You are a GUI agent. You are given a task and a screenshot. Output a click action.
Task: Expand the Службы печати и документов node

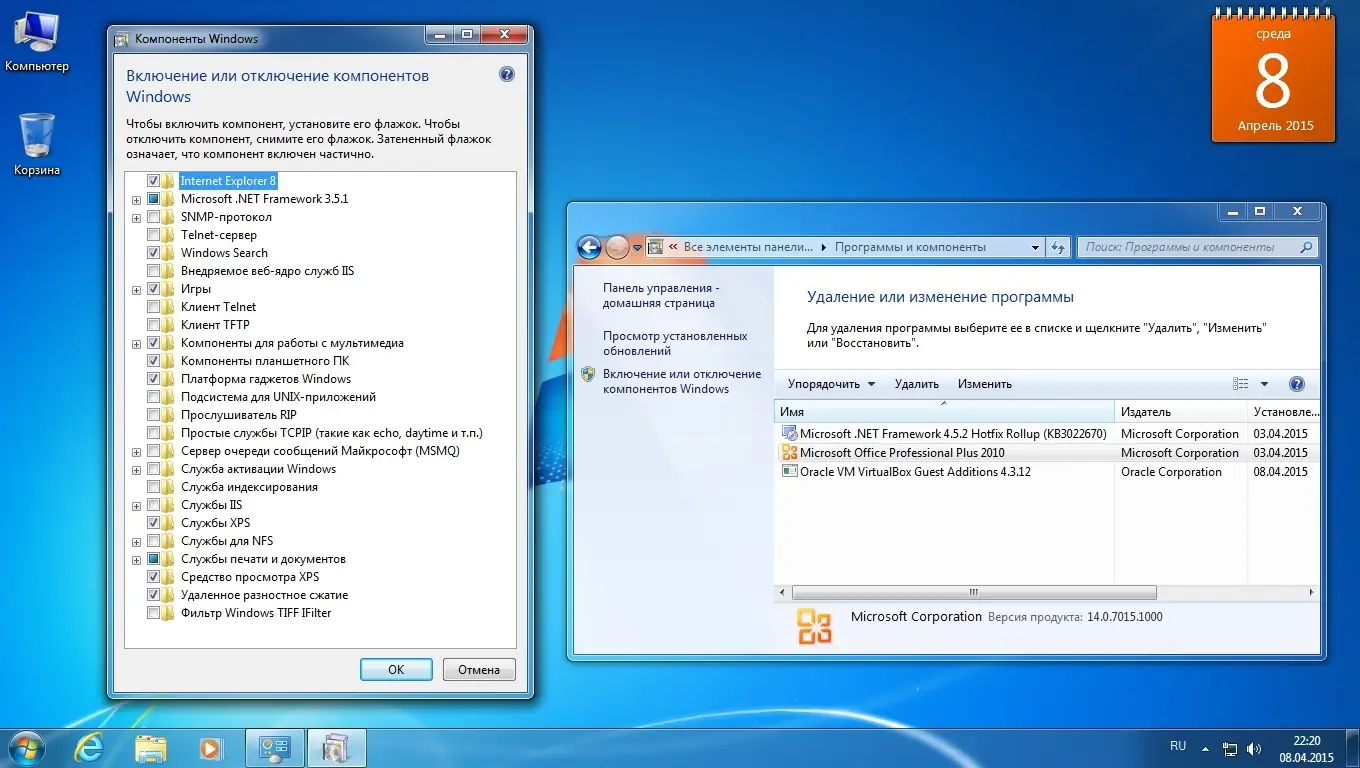[x=136, y=559]
